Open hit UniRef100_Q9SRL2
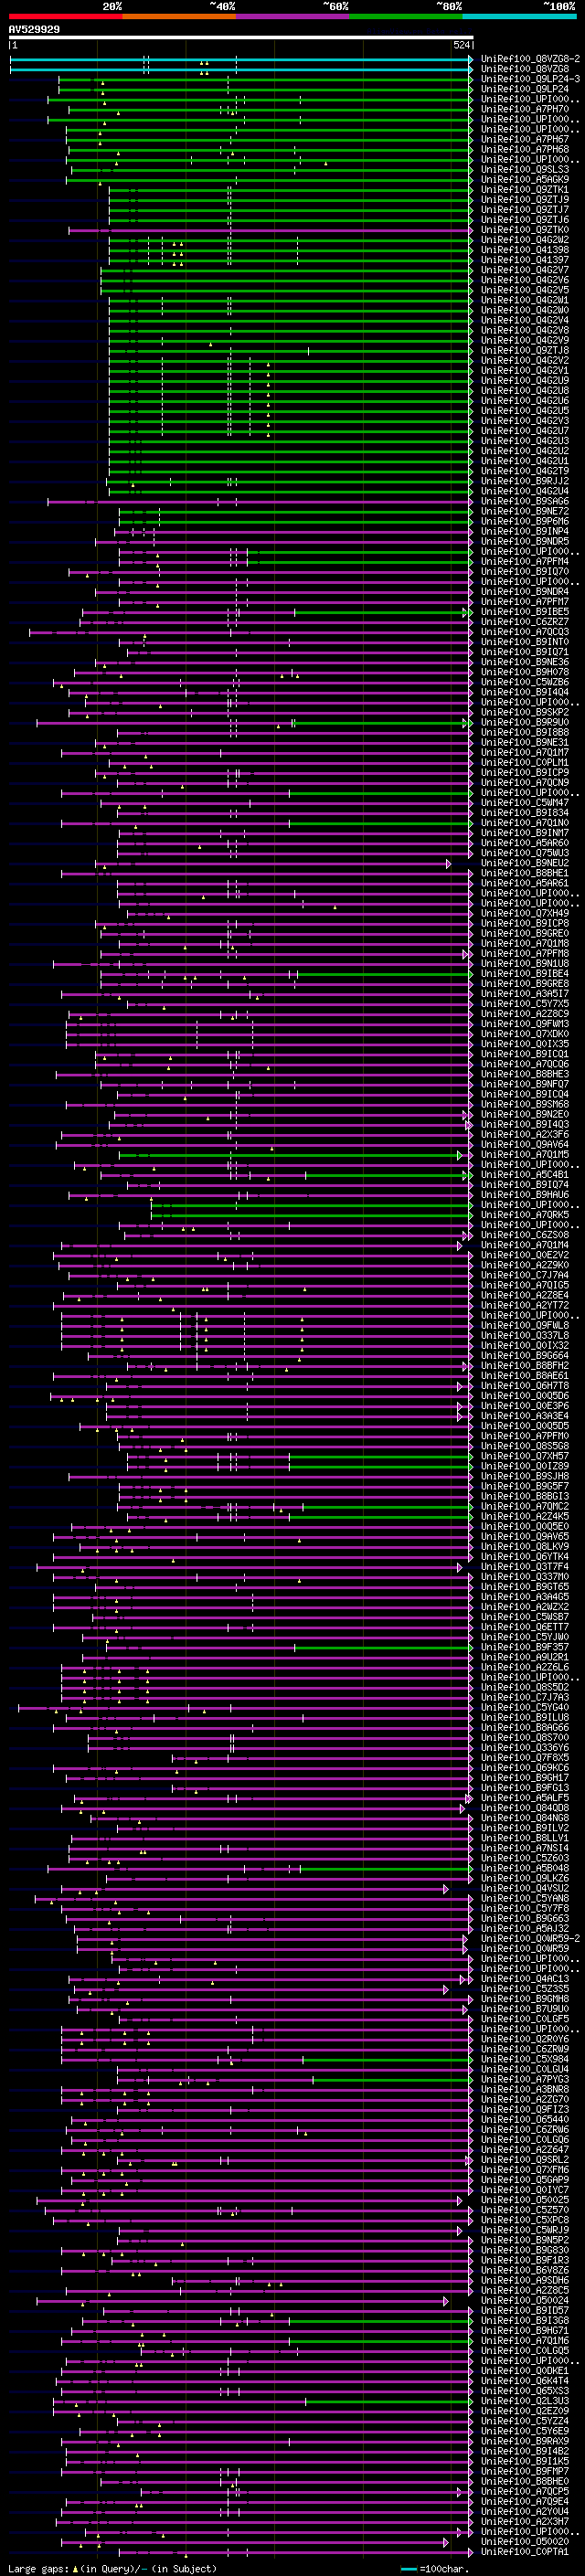585x2576 pixels. click(525, 2160)
